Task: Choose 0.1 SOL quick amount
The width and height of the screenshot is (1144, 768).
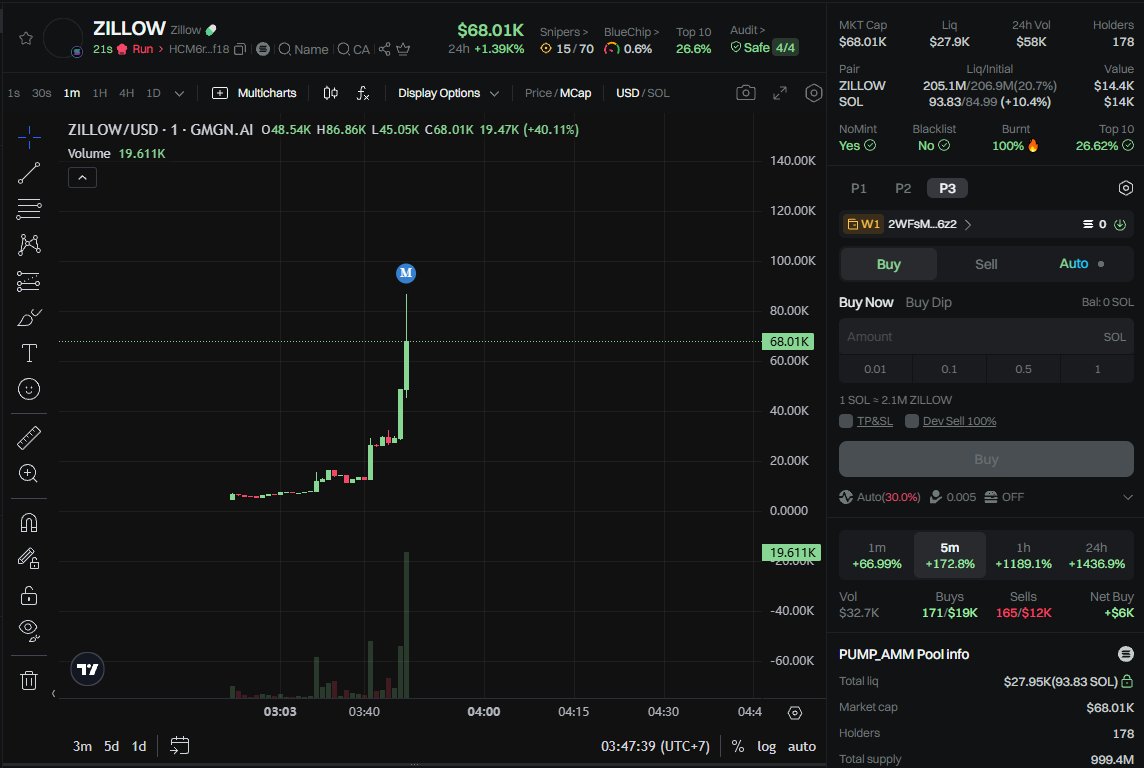Action: coord(948,369)
